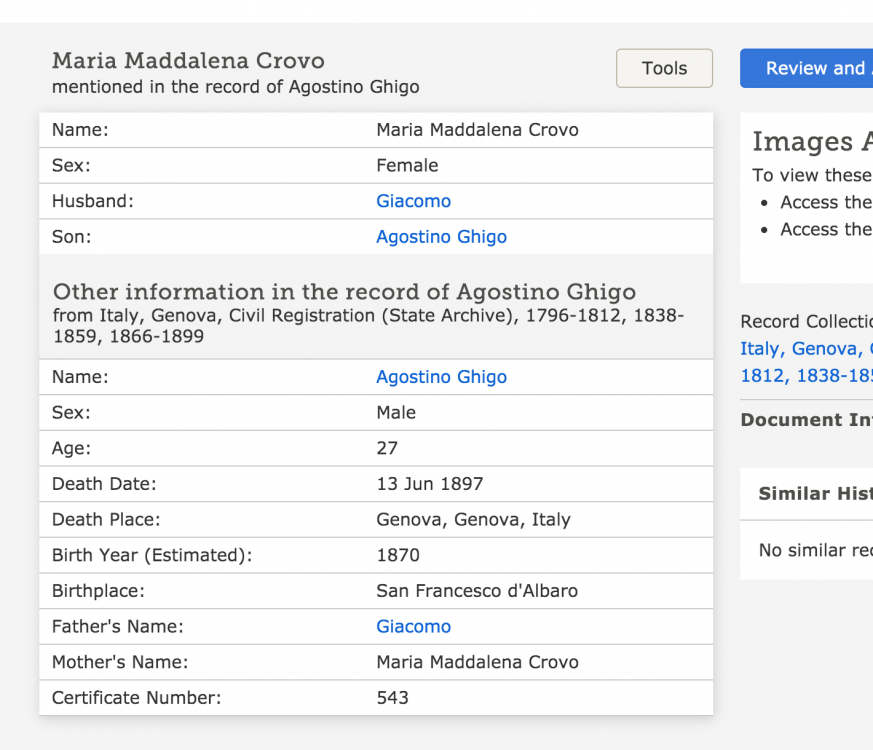The image size is (873, 750).
Task: Click the Other information in the record heading
Action: [x=344, y=292]
